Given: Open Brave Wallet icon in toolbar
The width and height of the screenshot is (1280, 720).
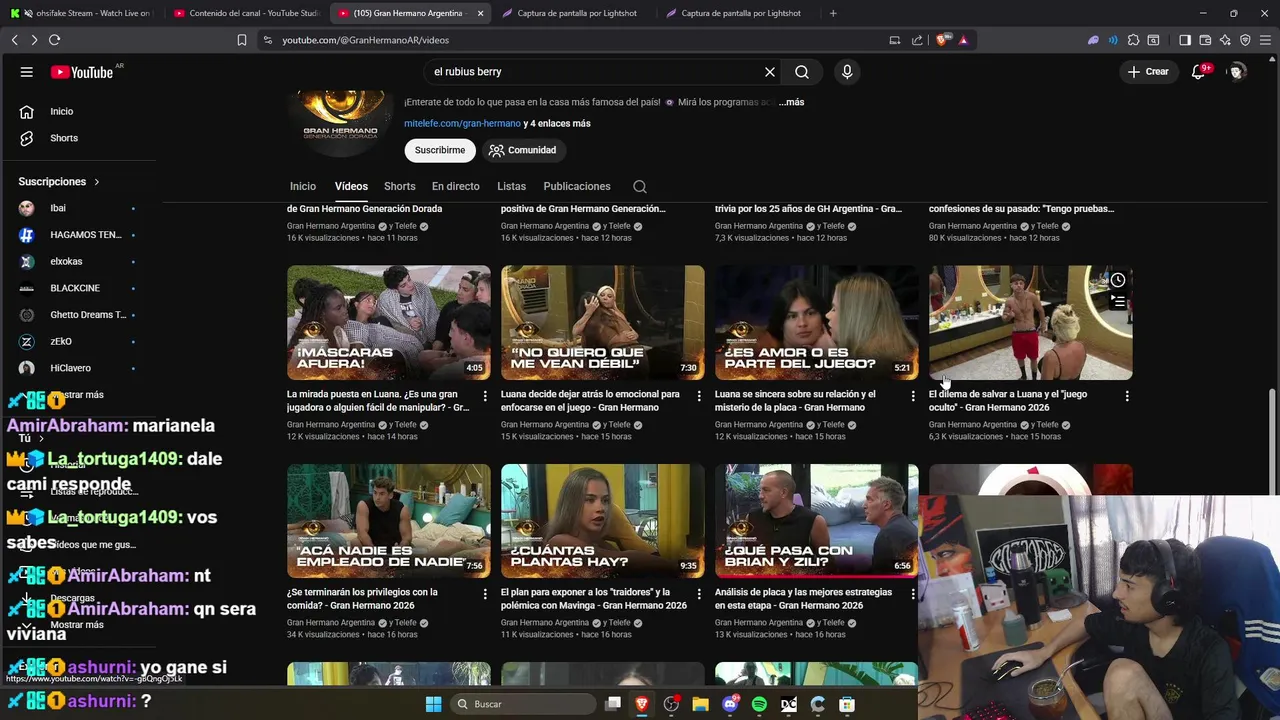Looking at the screenshot, I should 1205,40.
